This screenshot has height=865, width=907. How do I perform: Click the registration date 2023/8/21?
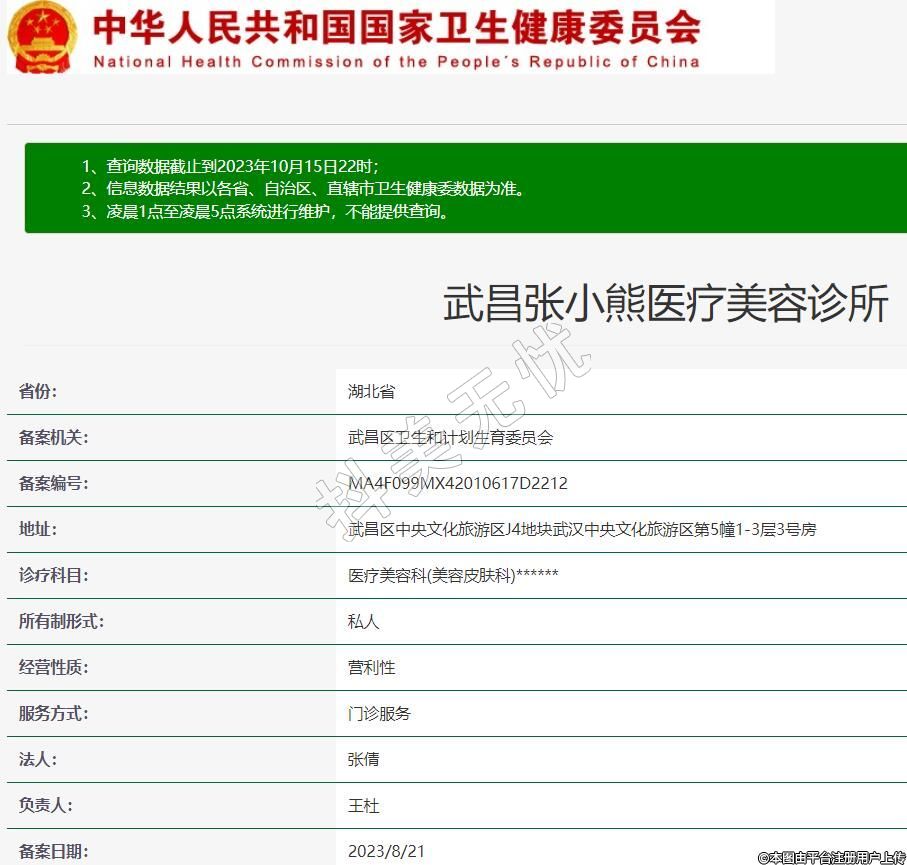pyautogui.click(x=386, y=851)
